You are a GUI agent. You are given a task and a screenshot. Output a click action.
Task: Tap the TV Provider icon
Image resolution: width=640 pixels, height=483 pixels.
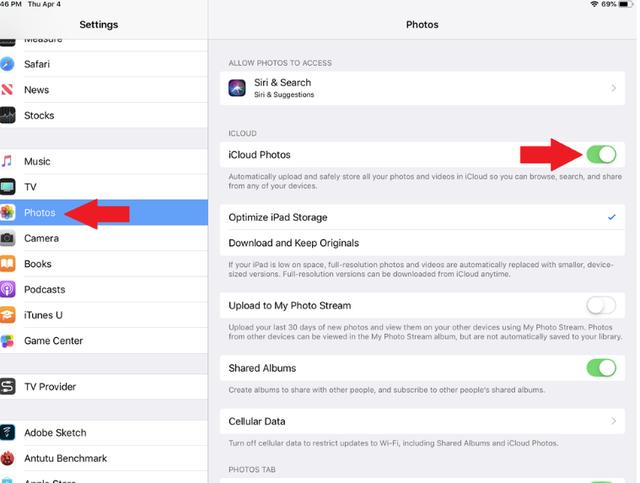coord(7,387)
